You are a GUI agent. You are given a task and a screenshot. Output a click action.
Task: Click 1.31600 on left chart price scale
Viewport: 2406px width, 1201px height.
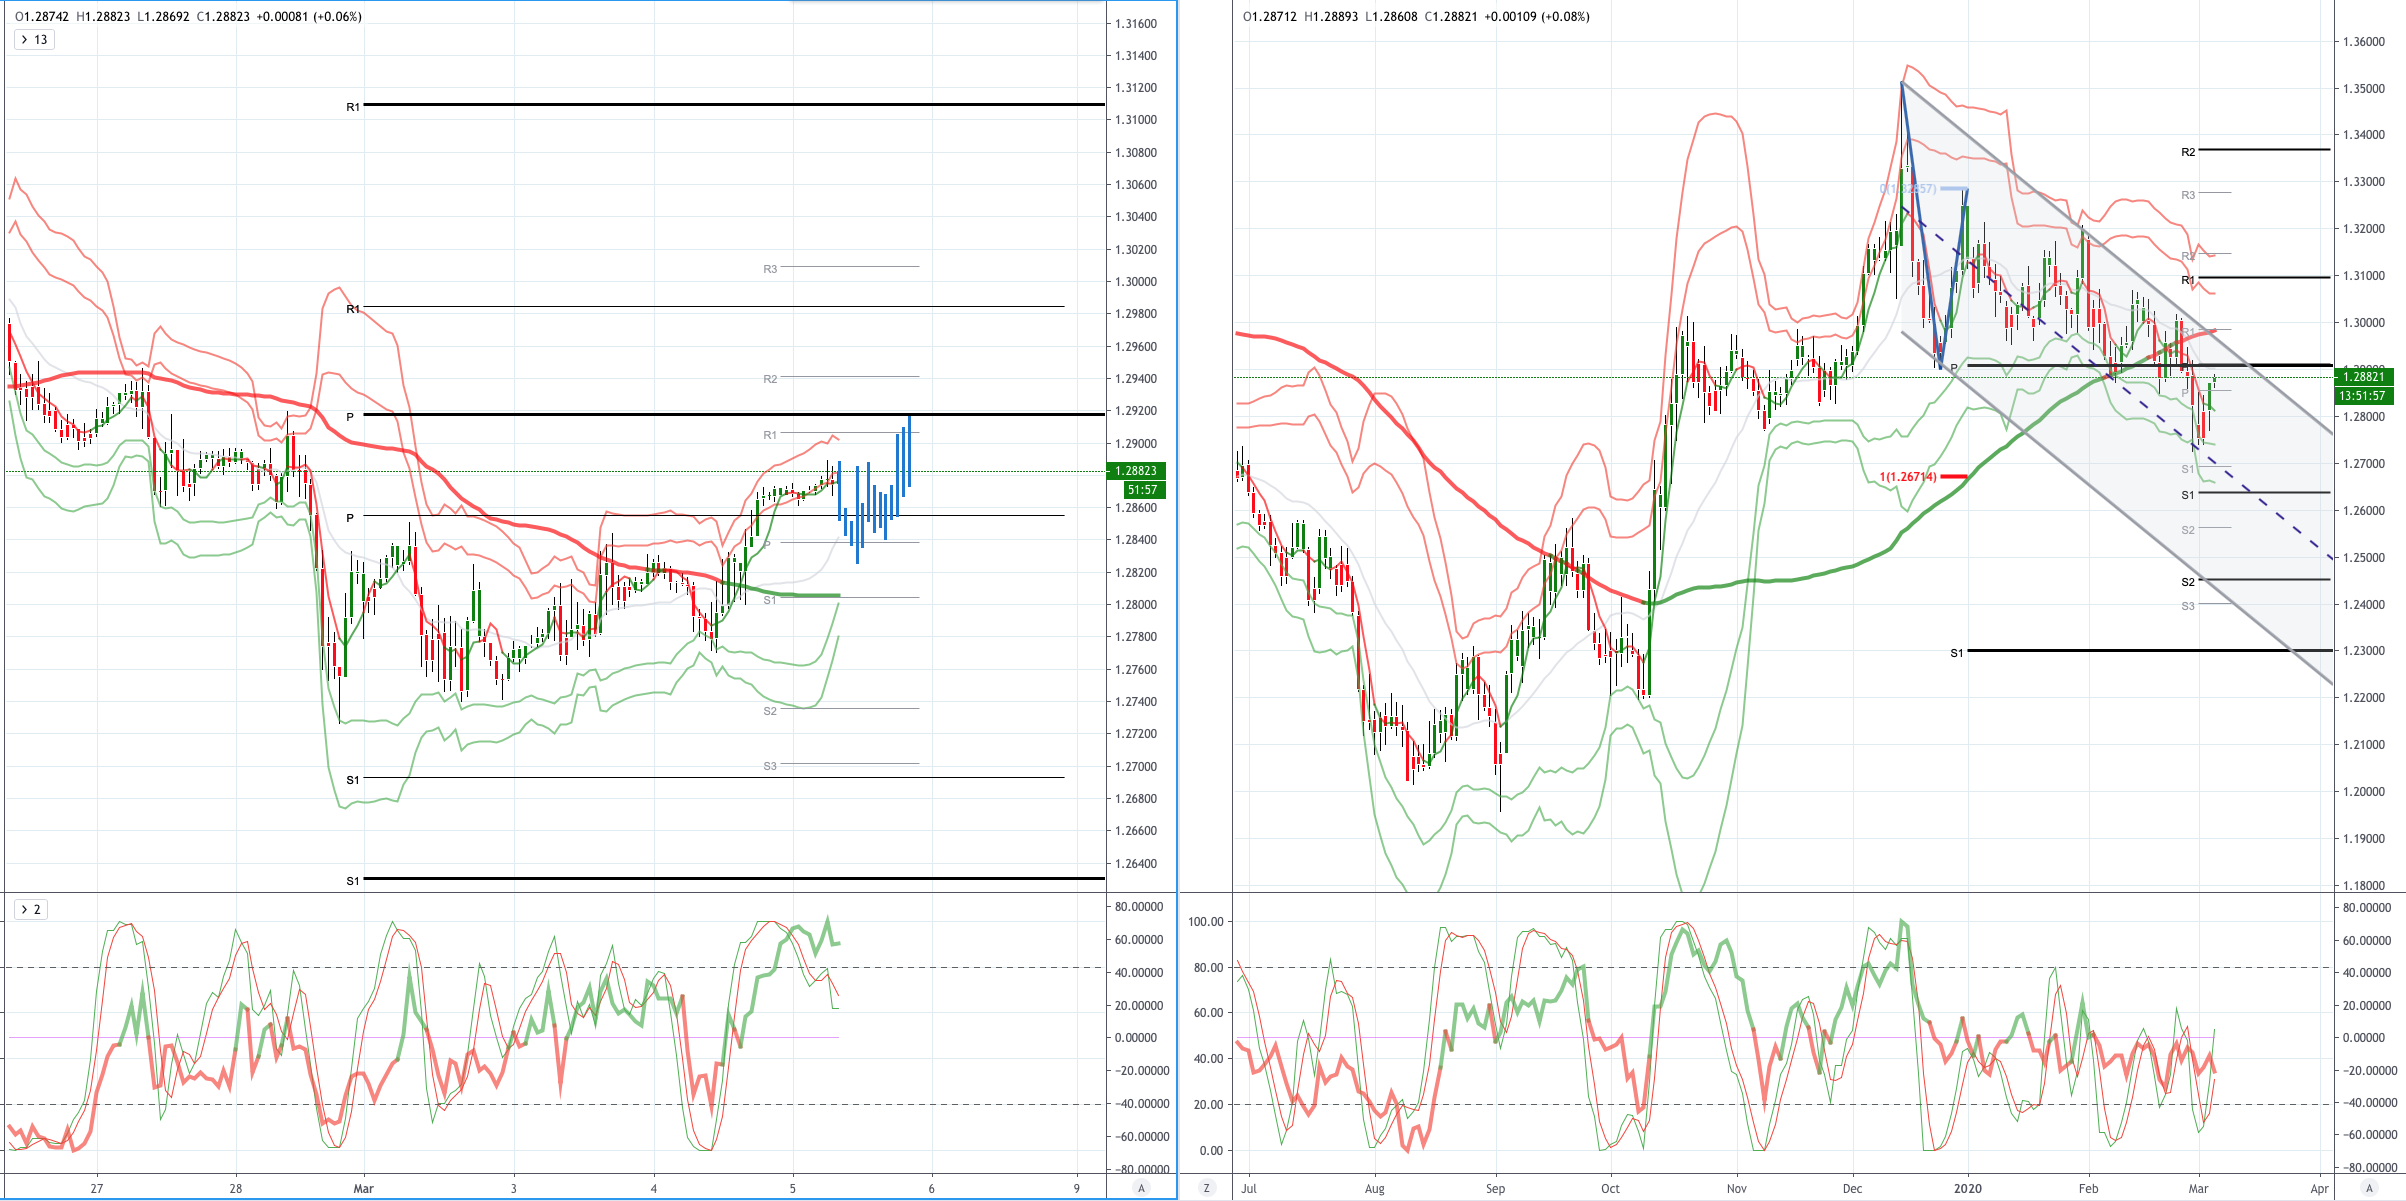point(1136,24)
